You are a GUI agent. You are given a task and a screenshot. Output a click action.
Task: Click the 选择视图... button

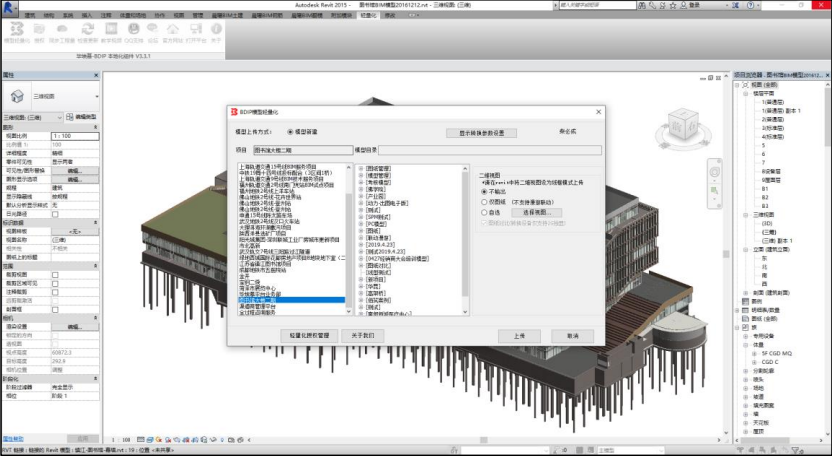(536, 212)
